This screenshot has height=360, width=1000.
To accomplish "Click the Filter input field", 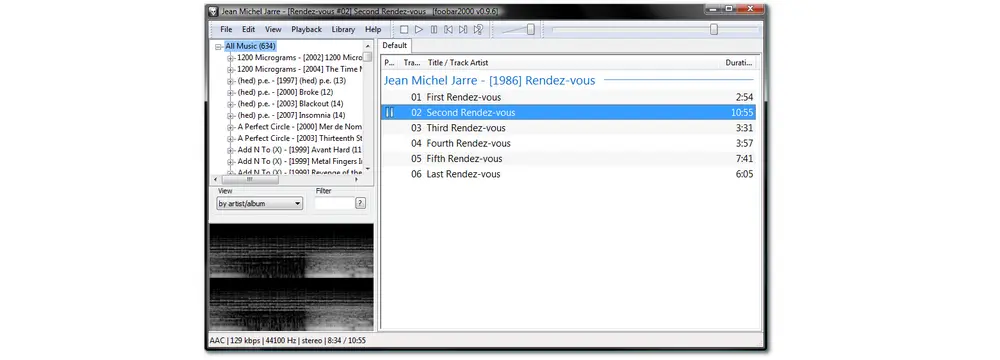I will (334, 203).
